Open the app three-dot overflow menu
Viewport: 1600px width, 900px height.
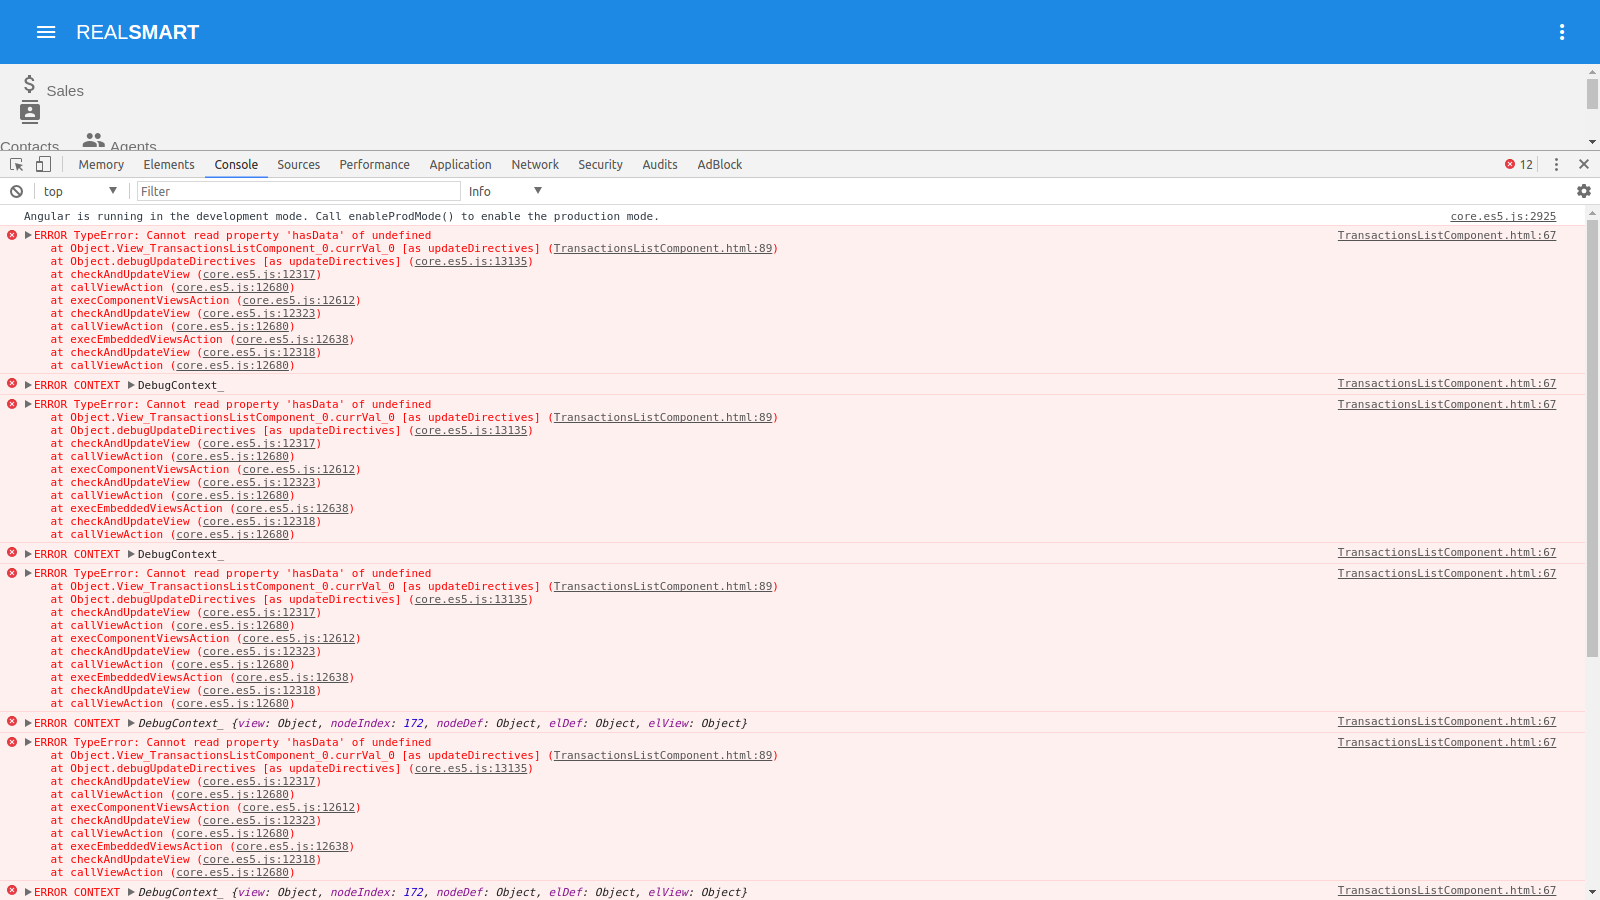(1562, 31)
